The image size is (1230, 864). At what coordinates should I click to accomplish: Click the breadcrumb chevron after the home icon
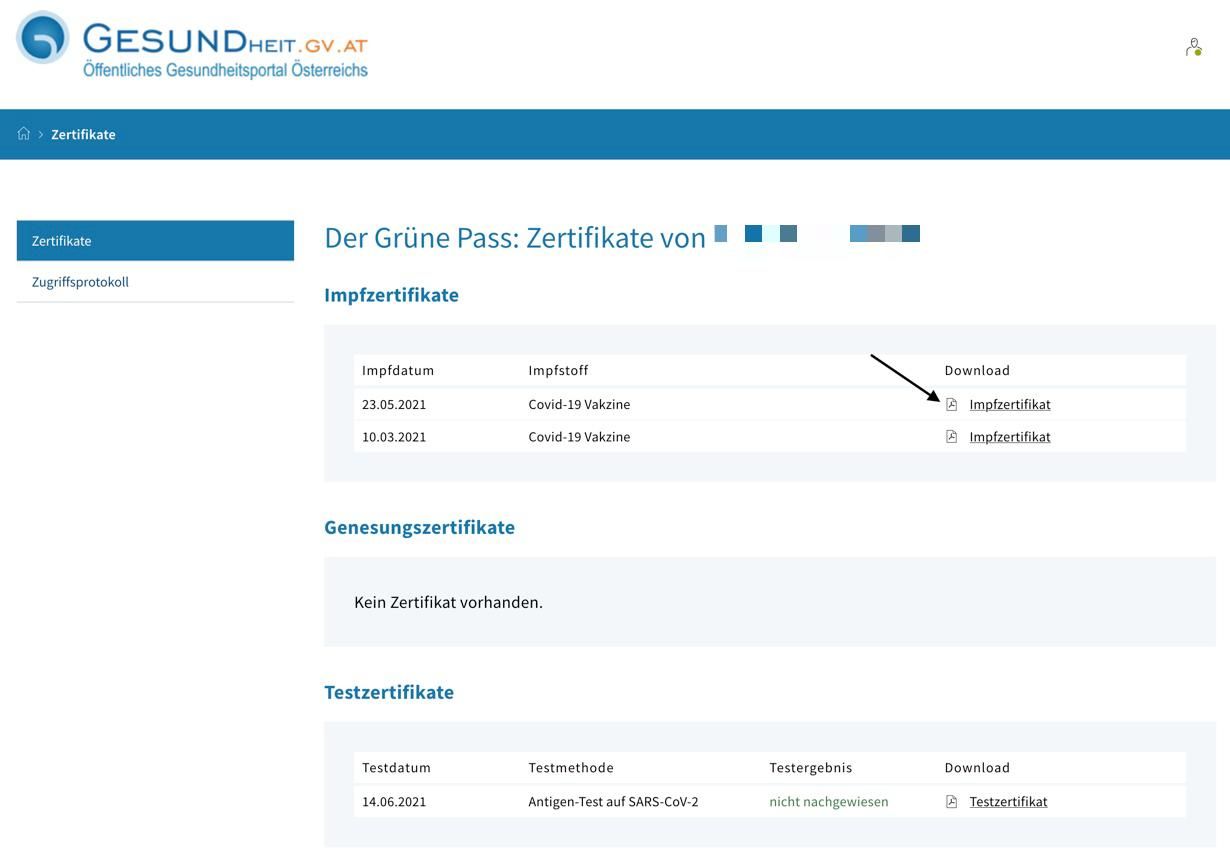pyautogui.click(x=40, y=133)
